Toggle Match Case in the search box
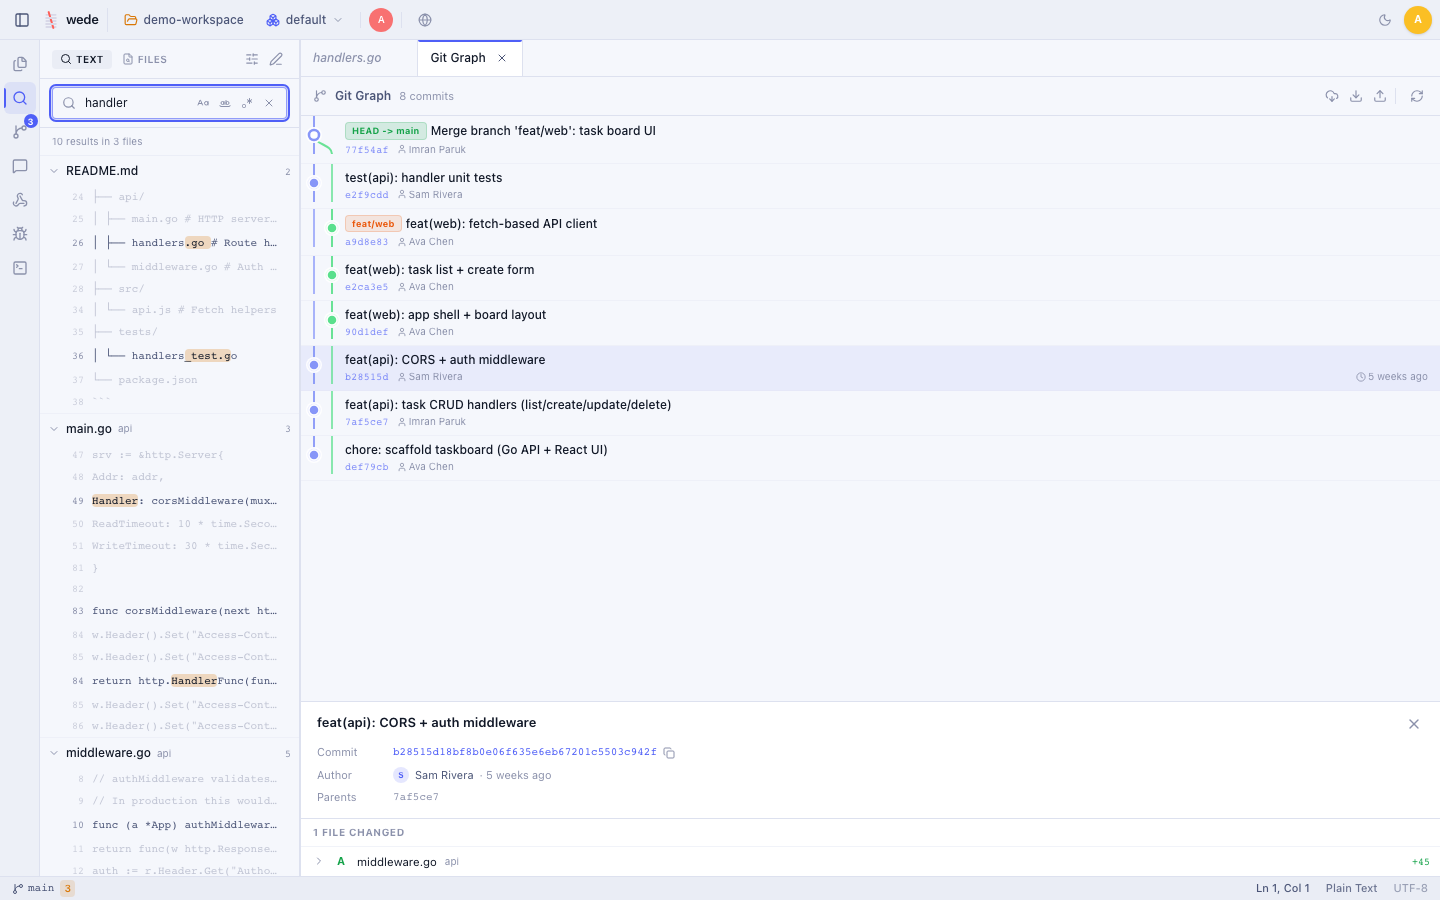Viewport: 1440px width, 900px height. coord(203,103)
